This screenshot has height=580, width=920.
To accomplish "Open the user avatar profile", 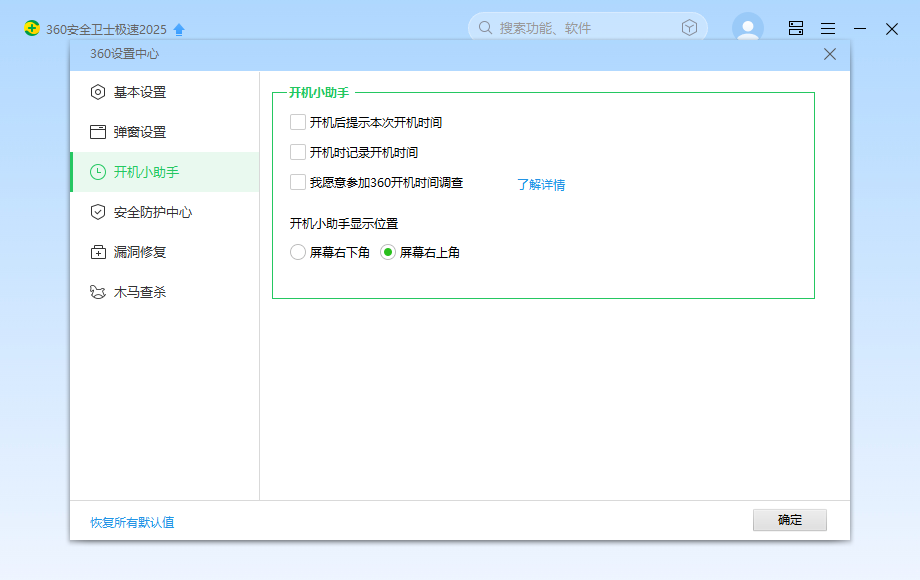I will click(x=747, y=28).
